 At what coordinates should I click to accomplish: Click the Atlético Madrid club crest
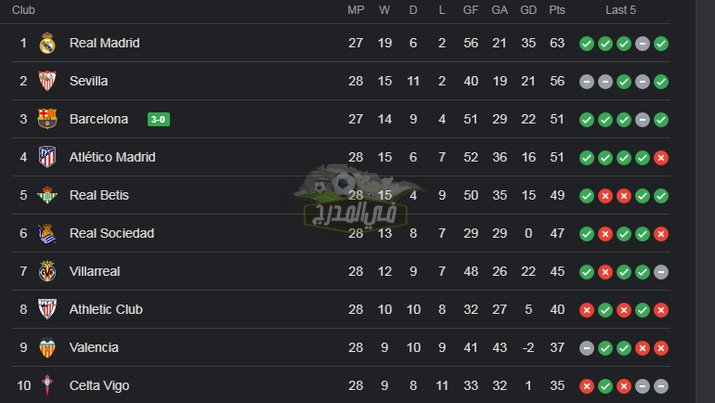[47, 157]
